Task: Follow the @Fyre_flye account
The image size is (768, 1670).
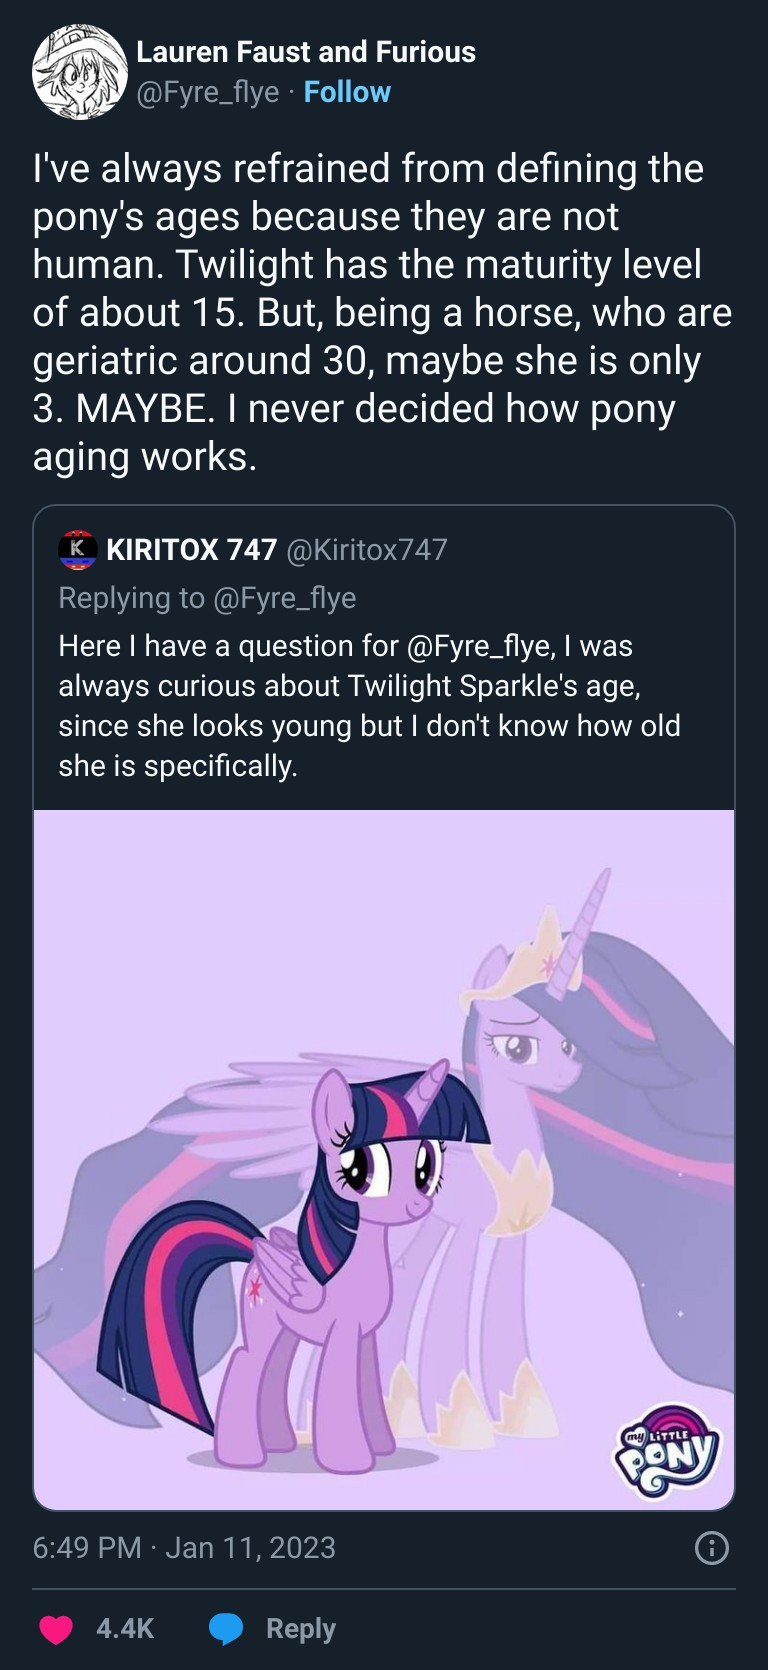Action: 347,92
